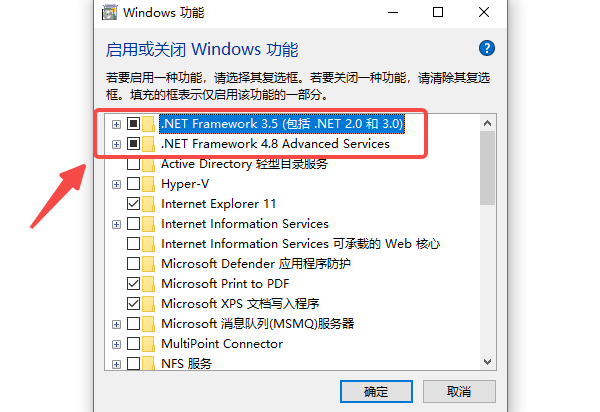Click the folder icon next to NFS 服务
Screen dimensions: 600x412
coord(150,364)
